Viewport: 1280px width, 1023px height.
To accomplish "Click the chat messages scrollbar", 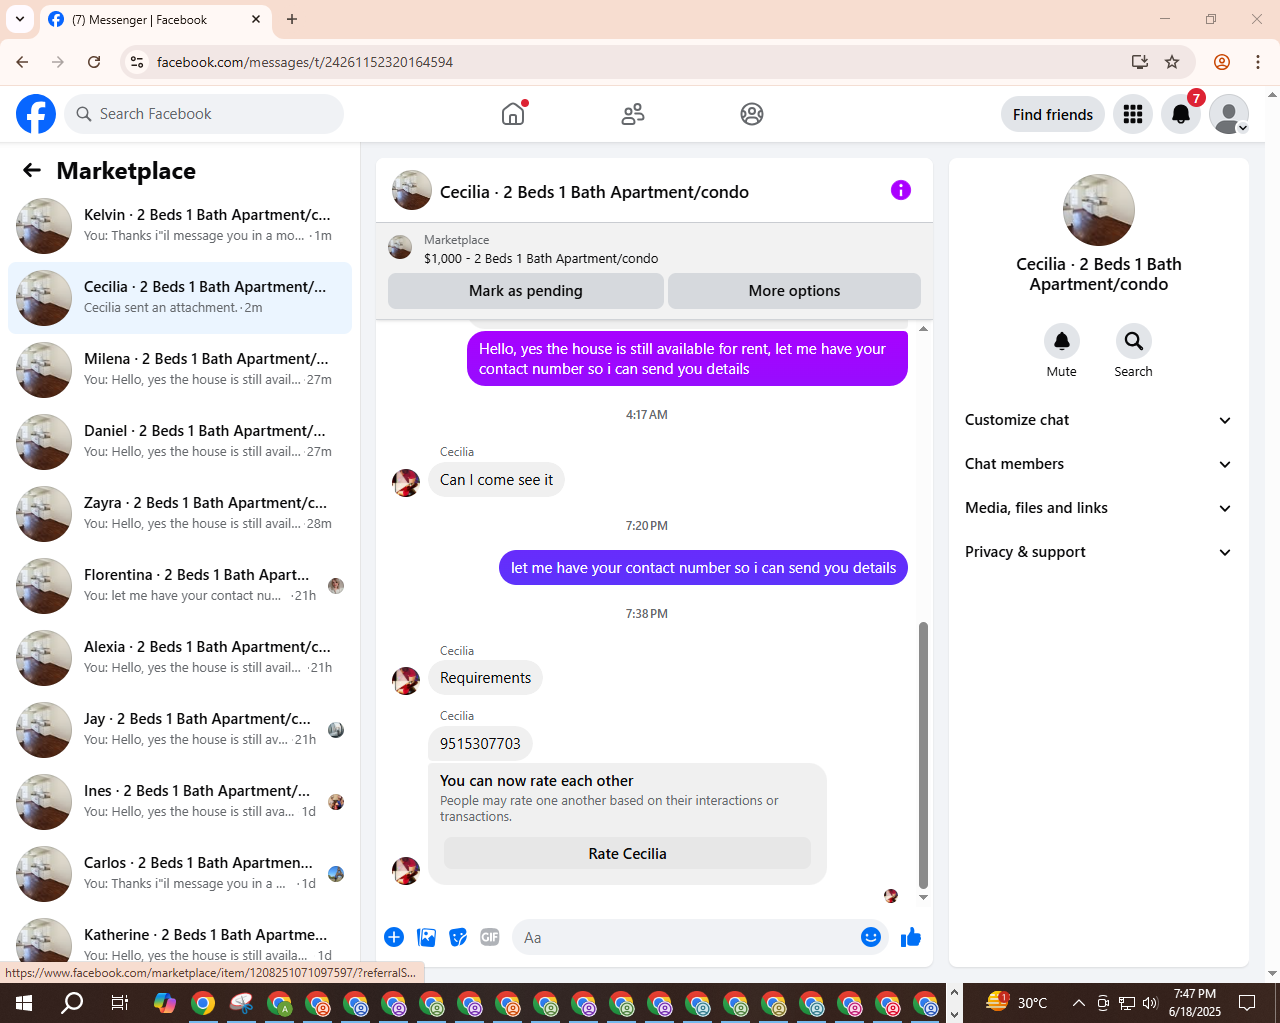I will (923, 755).
